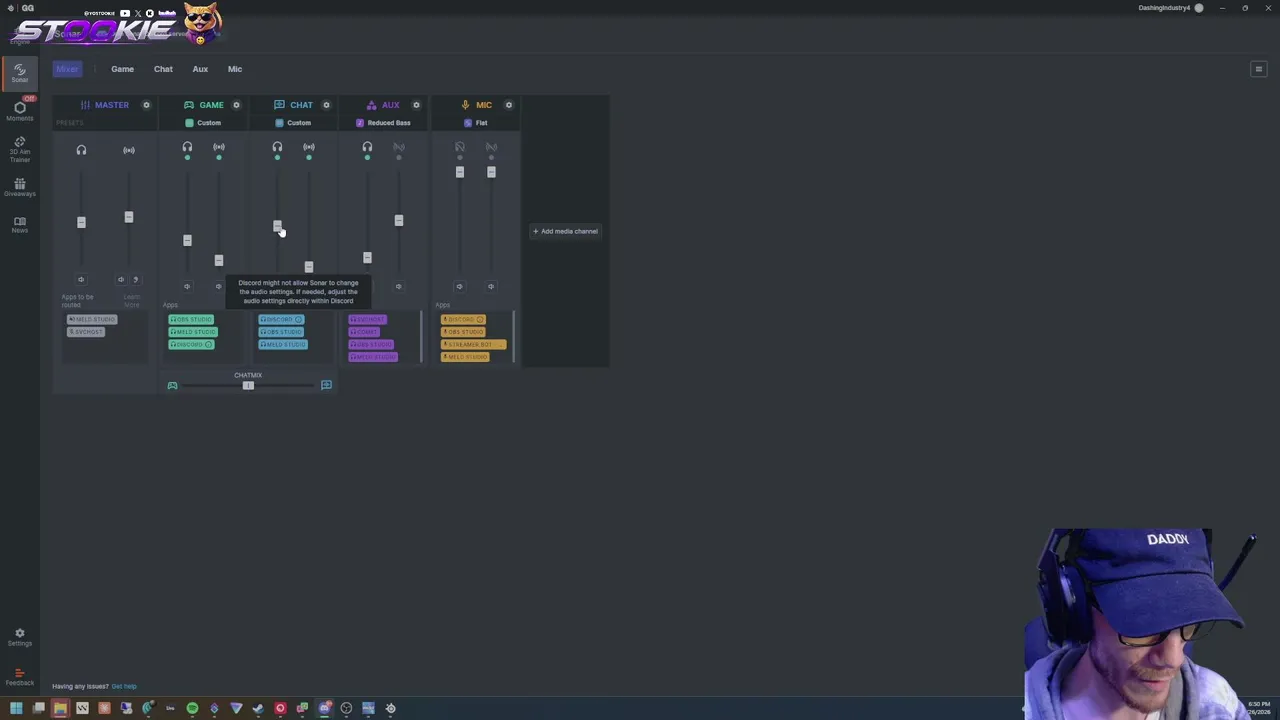Mute the Aux stream fader

[398, 286]
